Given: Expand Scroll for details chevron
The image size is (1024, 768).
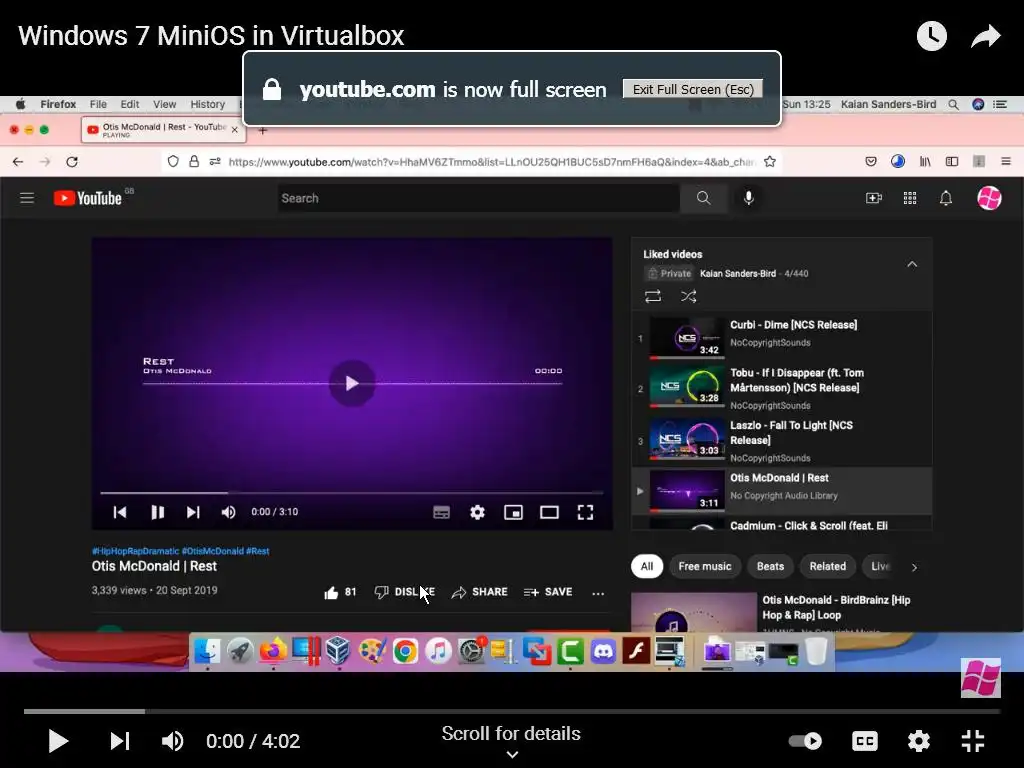Looking at the screenshot, I should (x=512, y=755).
